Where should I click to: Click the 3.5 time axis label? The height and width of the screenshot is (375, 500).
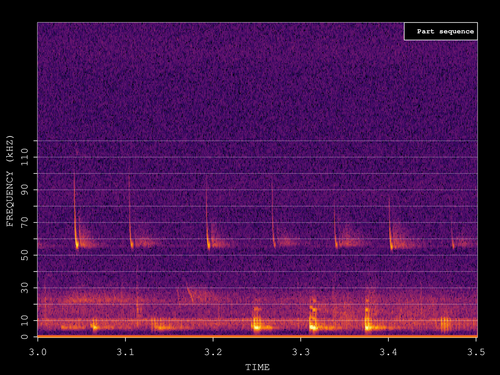(476, 352)
